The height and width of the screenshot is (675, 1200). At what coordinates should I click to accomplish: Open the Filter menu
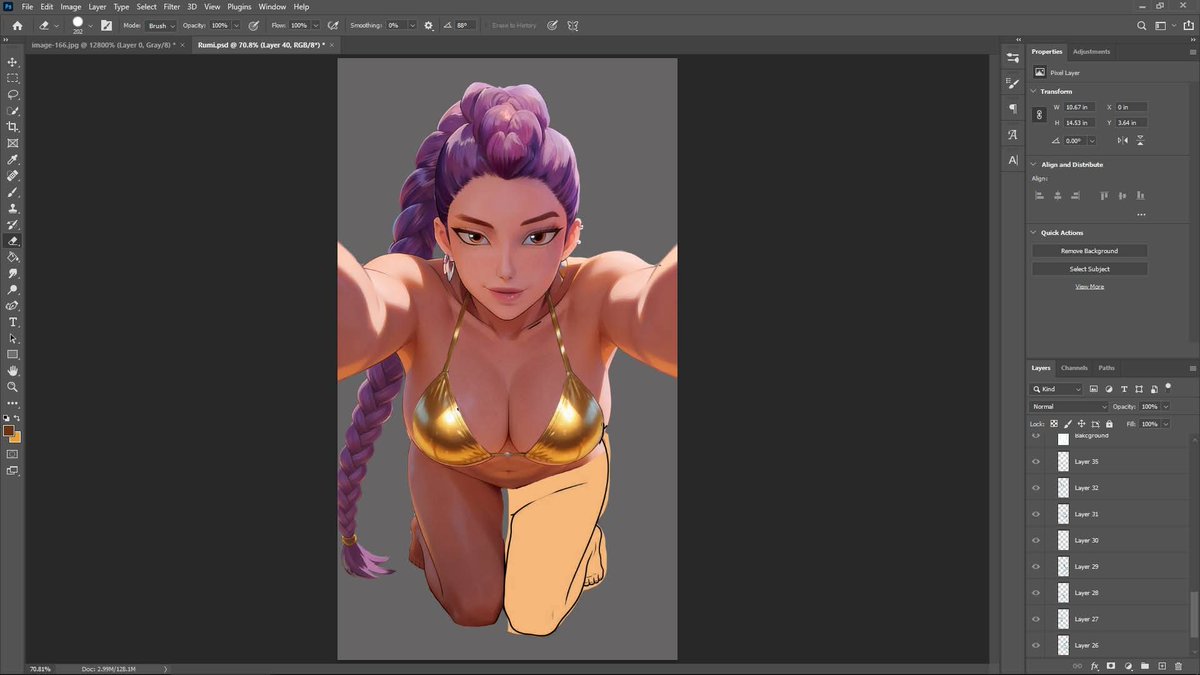[172, 7]
